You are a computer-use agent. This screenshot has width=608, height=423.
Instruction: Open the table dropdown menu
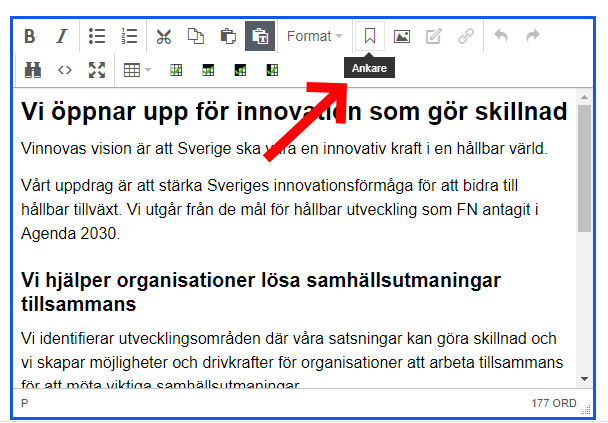pyautogui.click(x=137, y=70)
